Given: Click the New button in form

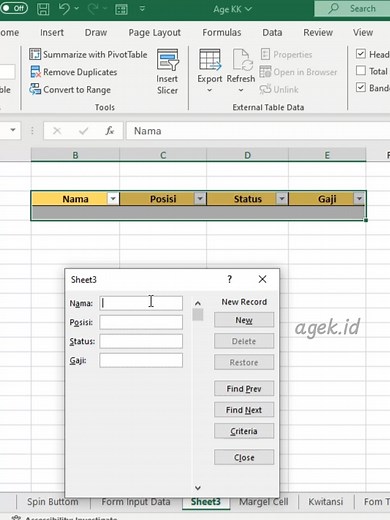Looking at the screenshot, I should [244, 320].
